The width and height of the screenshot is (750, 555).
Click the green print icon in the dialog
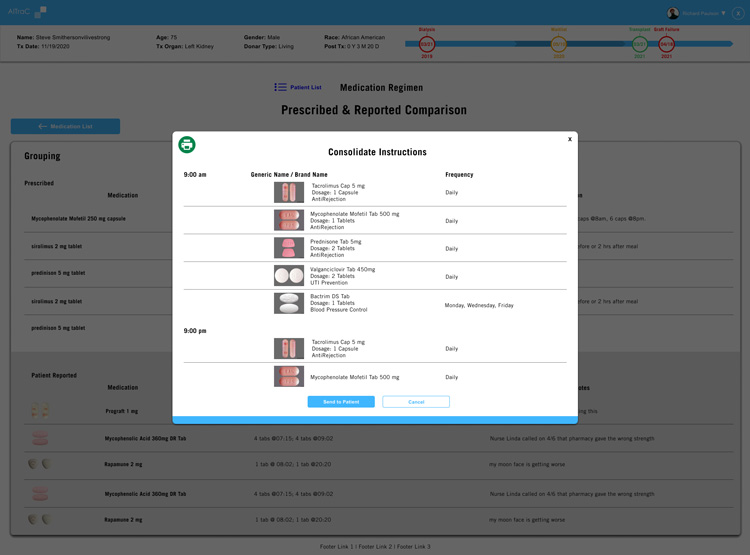(x=187, y=144)
